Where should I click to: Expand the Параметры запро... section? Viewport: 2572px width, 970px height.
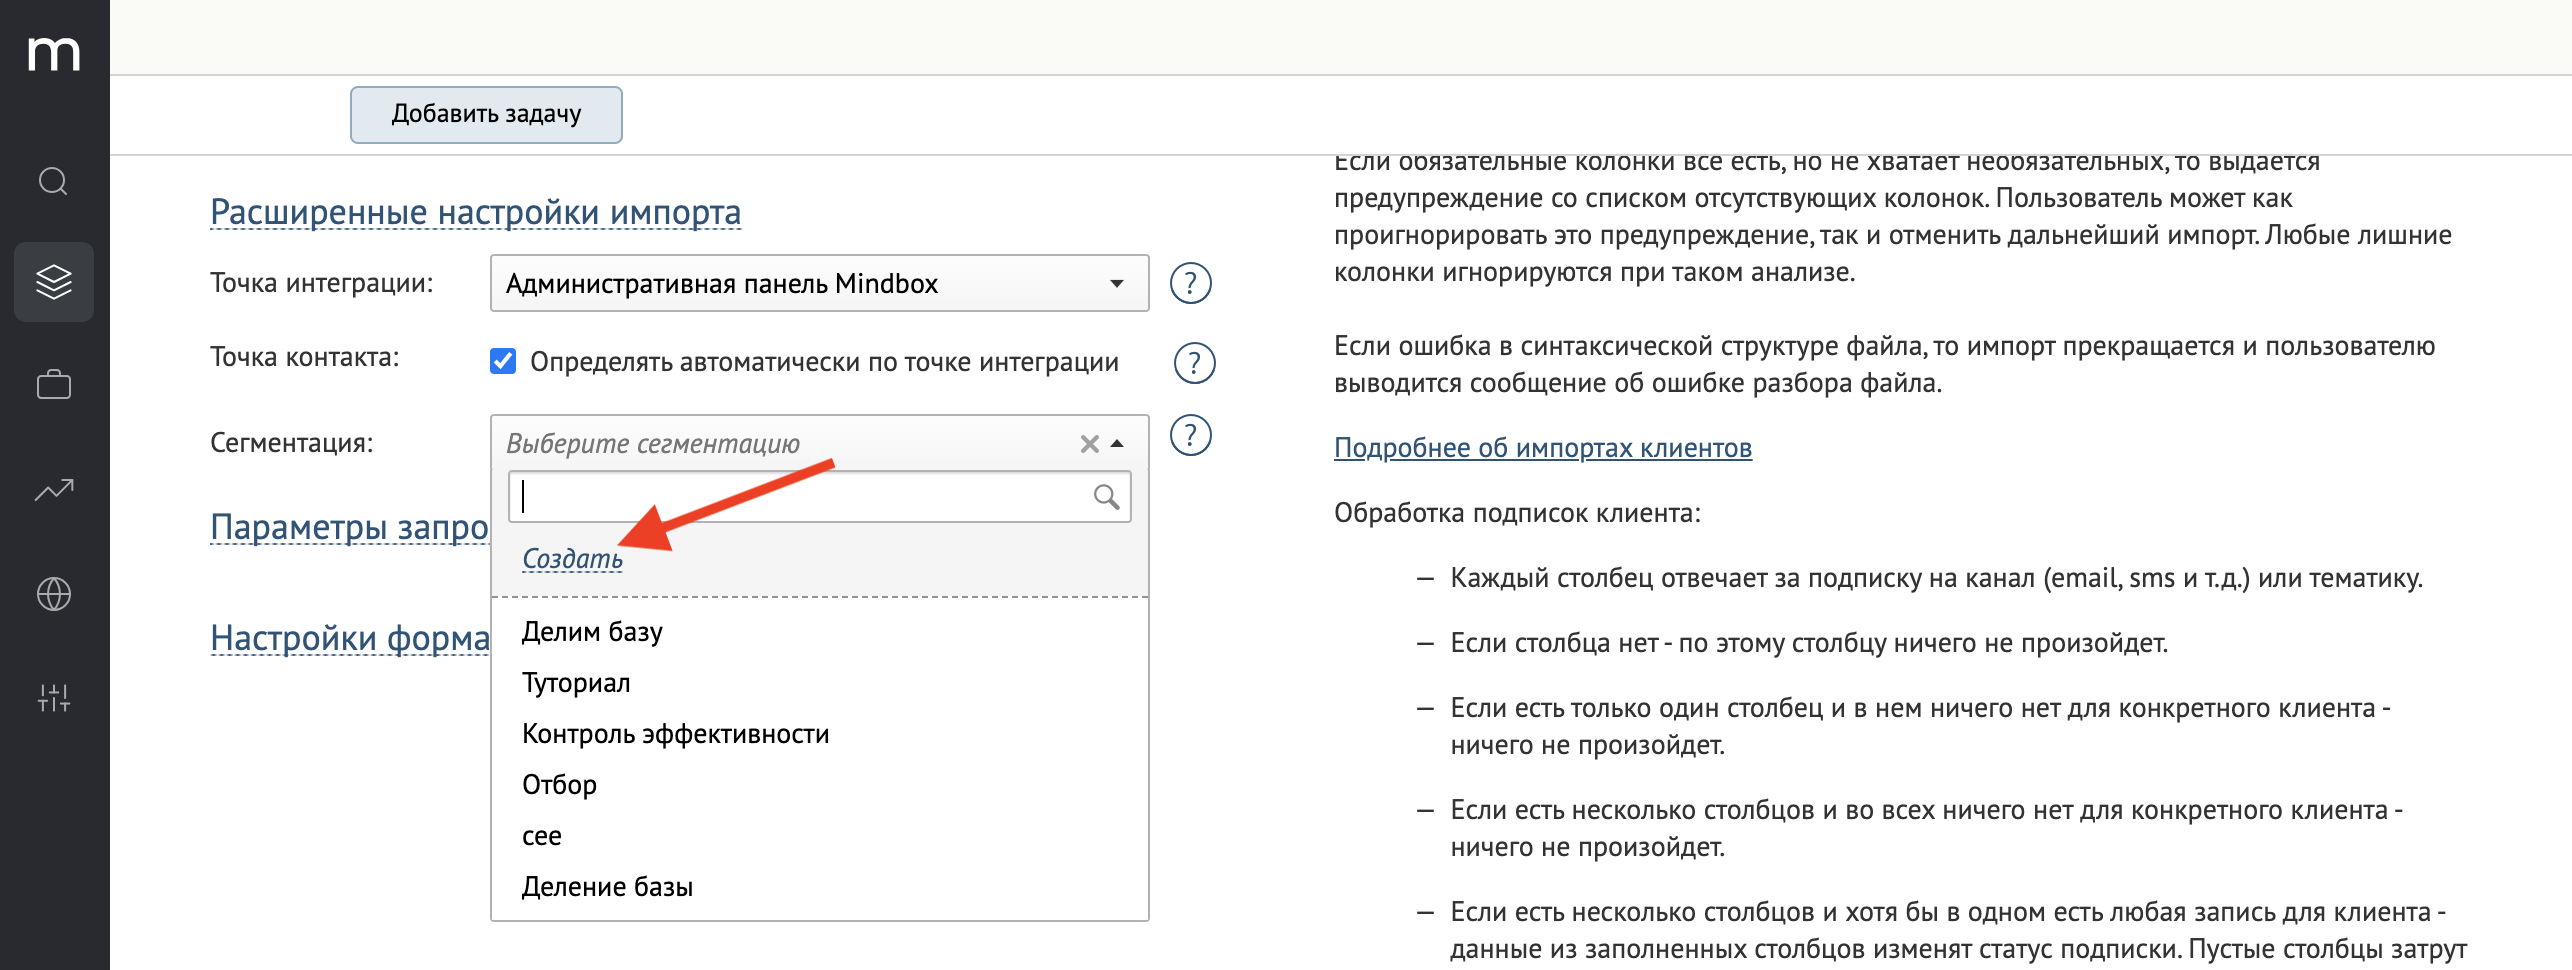[x=350, y=527]
